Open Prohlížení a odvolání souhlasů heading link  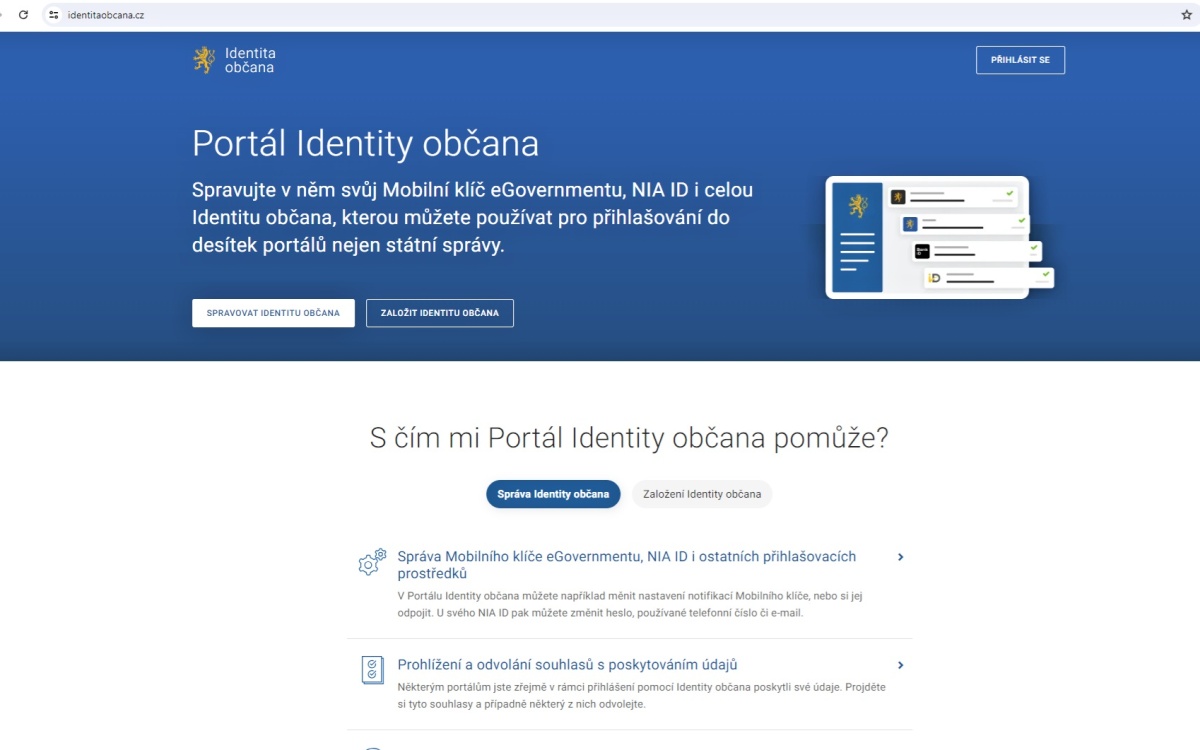pyautogui.click(x=567, y=665)
